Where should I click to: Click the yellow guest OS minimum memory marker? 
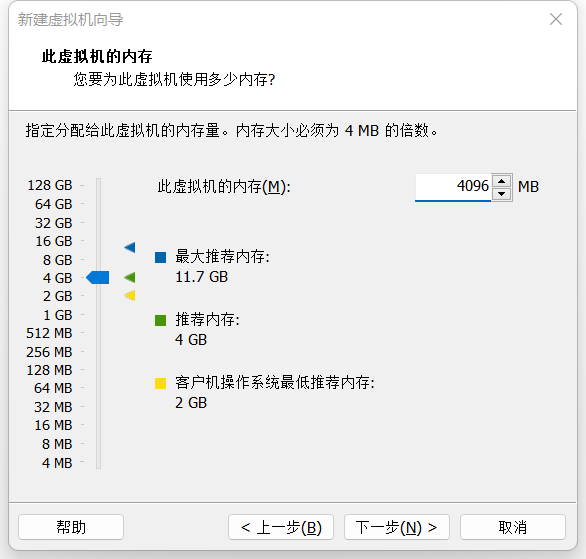pos(130,296)
